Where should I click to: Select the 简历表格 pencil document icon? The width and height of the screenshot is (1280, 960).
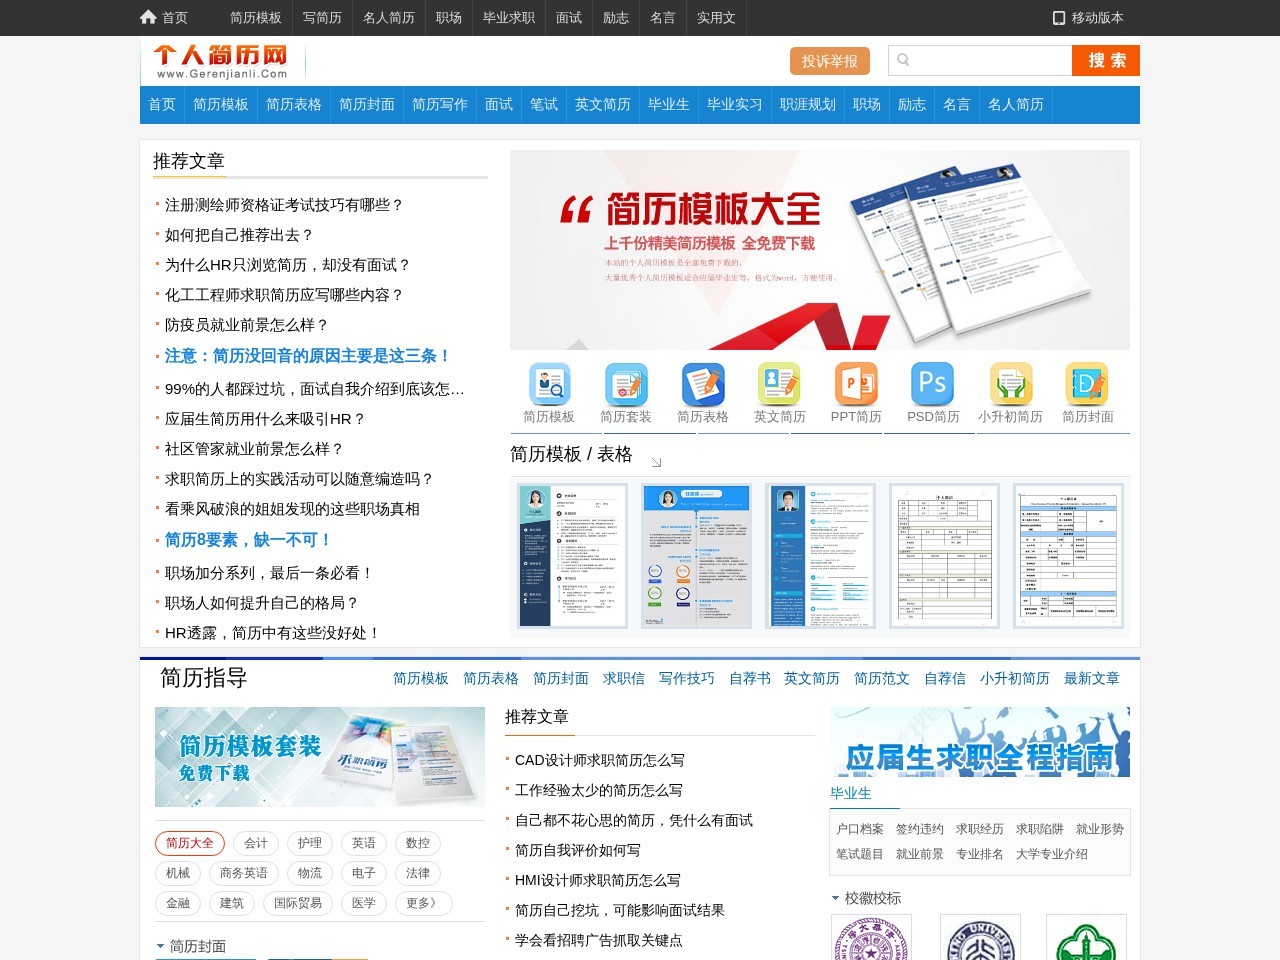point(702,382)
